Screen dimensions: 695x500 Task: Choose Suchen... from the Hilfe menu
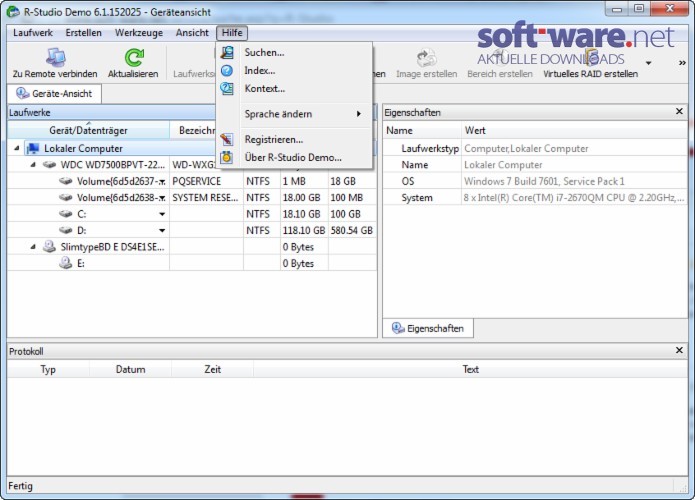point(294,52)
